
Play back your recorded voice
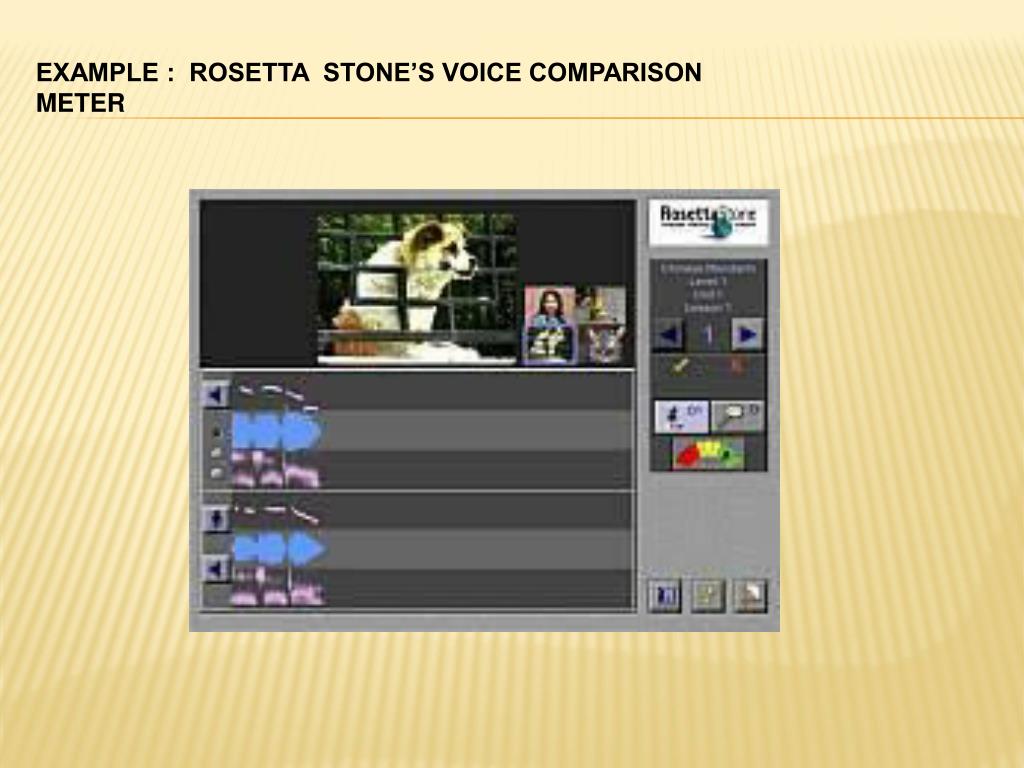[216, 569]
